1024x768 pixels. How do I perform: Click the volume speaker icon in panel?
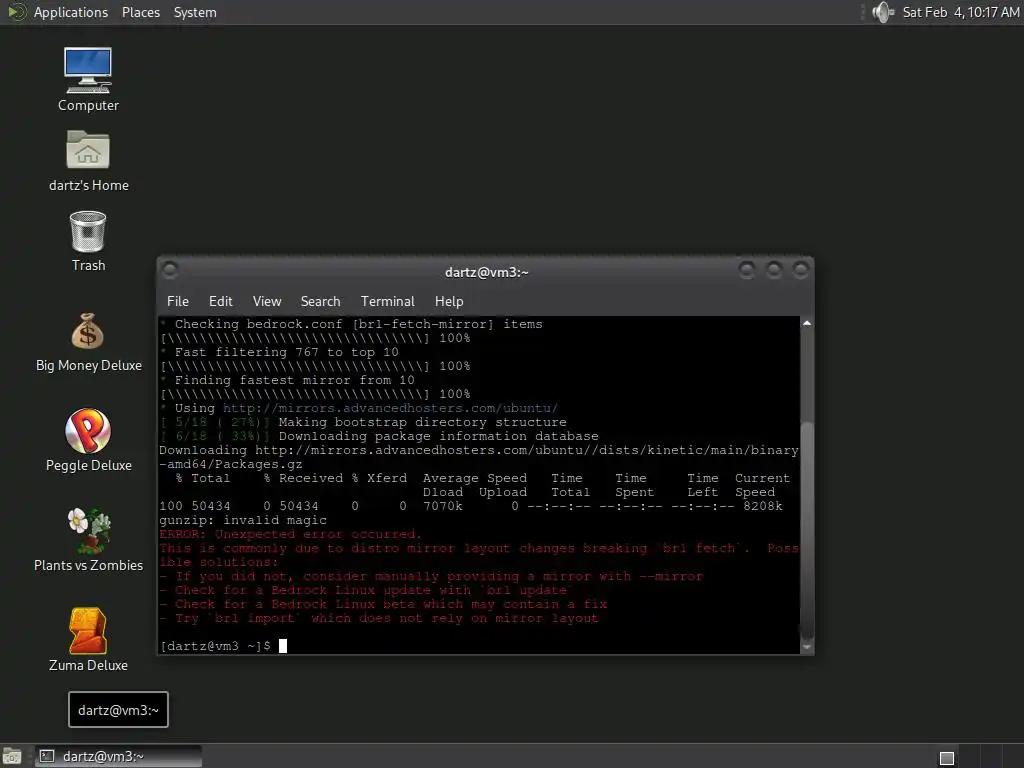(x=882, y=12)
